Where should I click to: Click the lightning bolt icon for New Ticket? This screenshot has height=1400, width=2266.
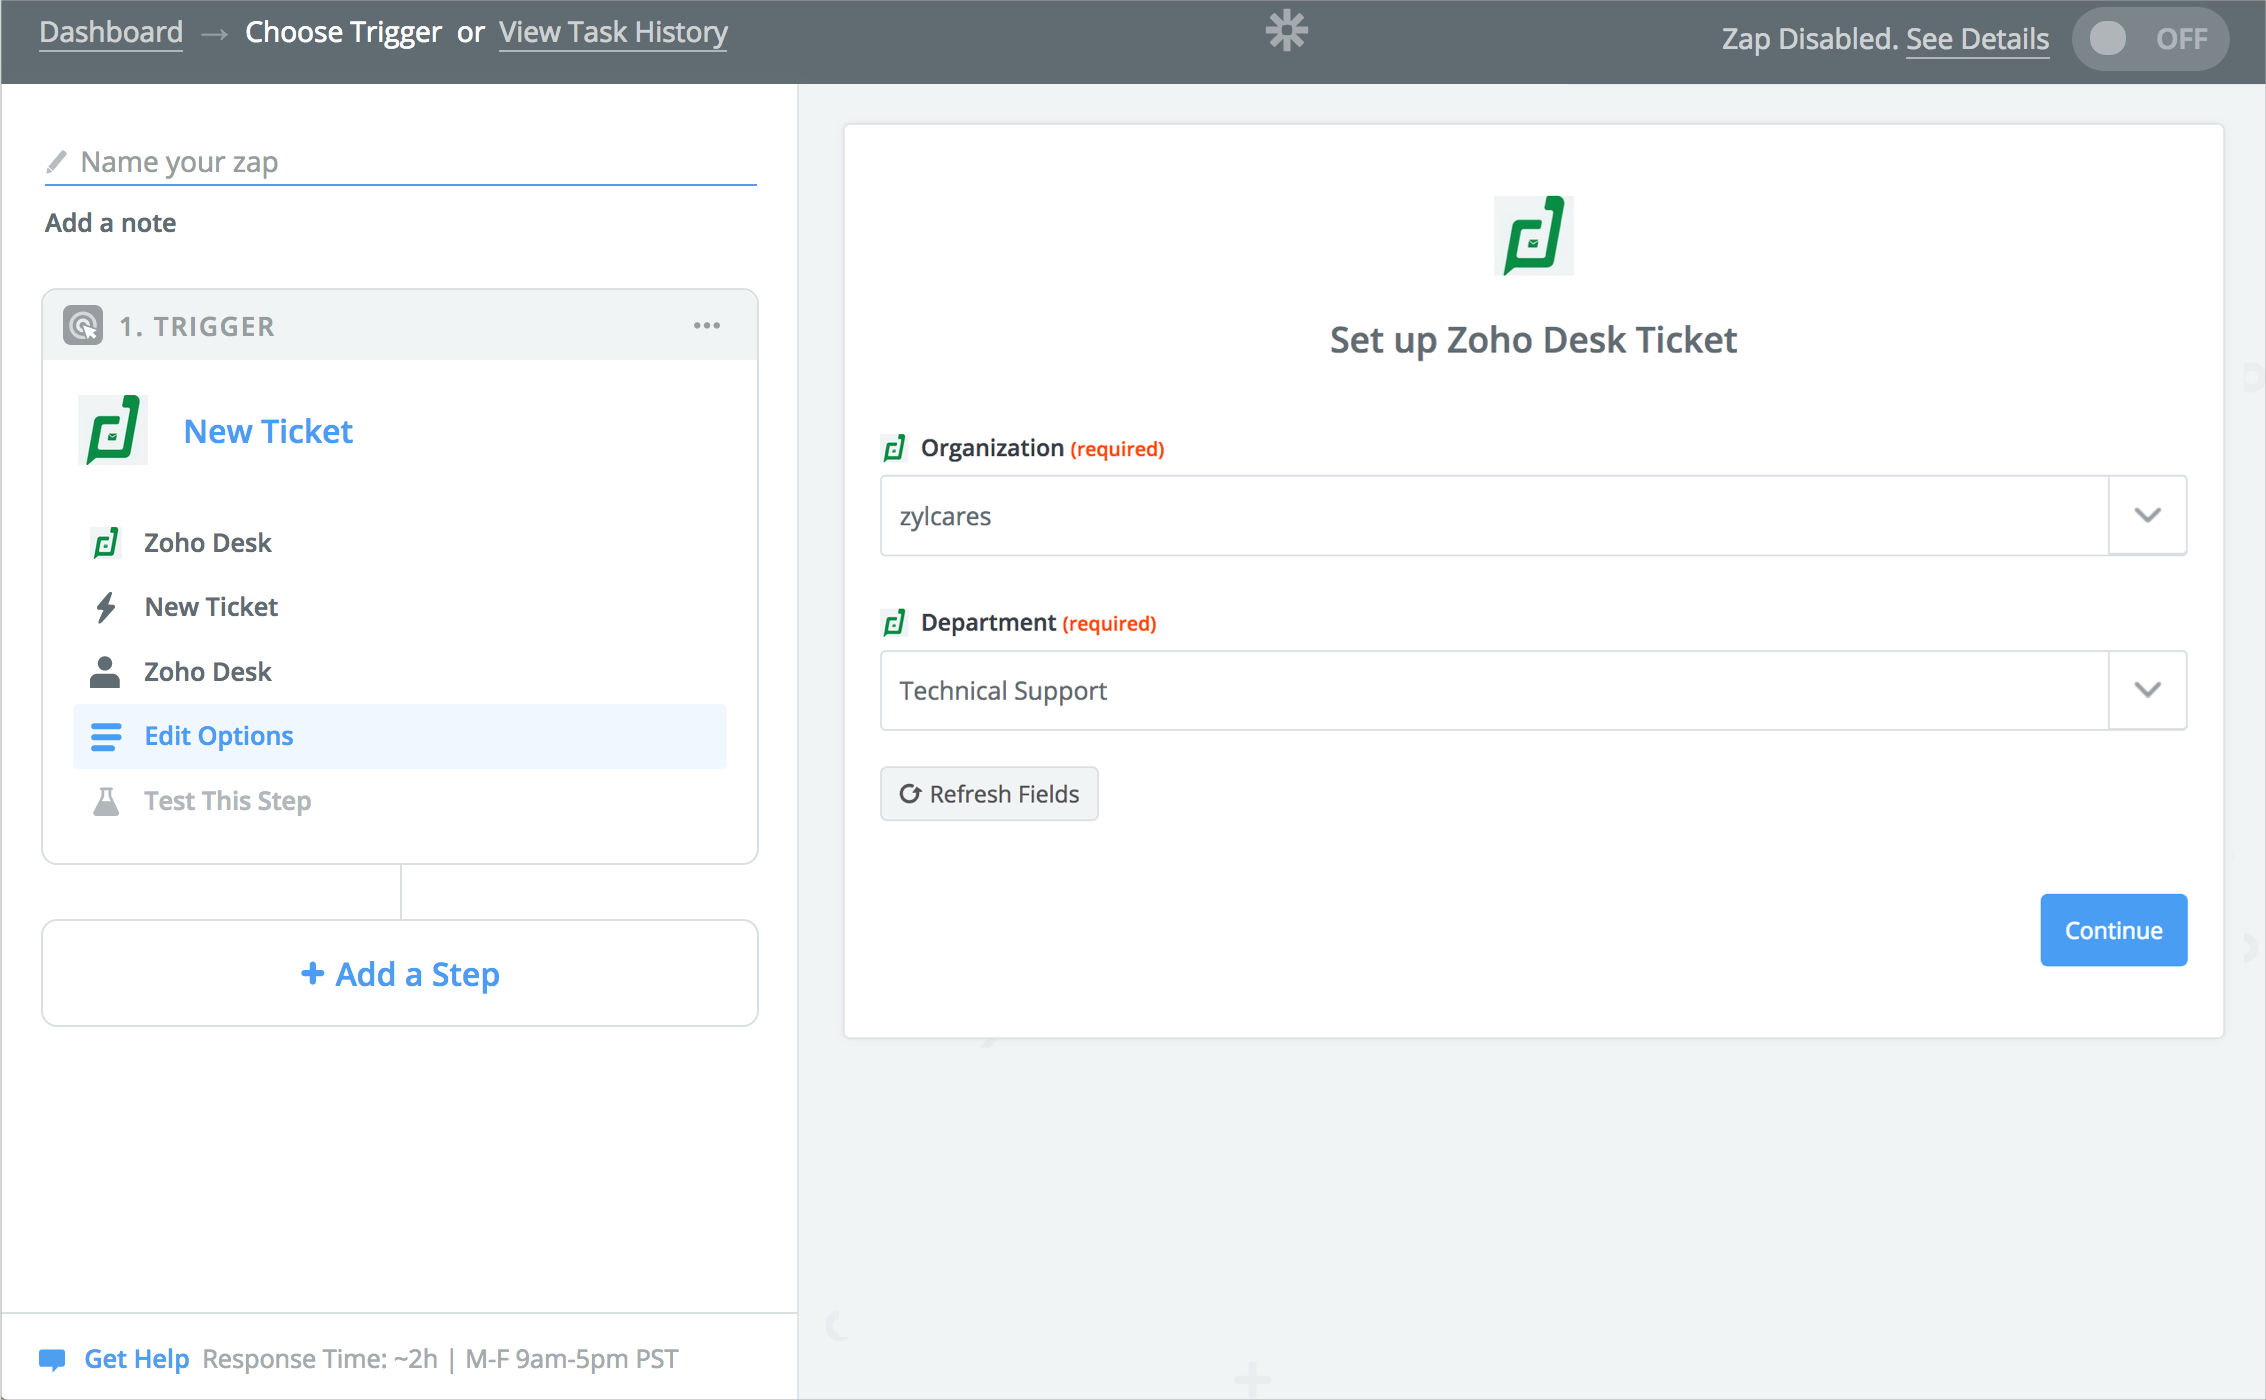pos(106,607)
